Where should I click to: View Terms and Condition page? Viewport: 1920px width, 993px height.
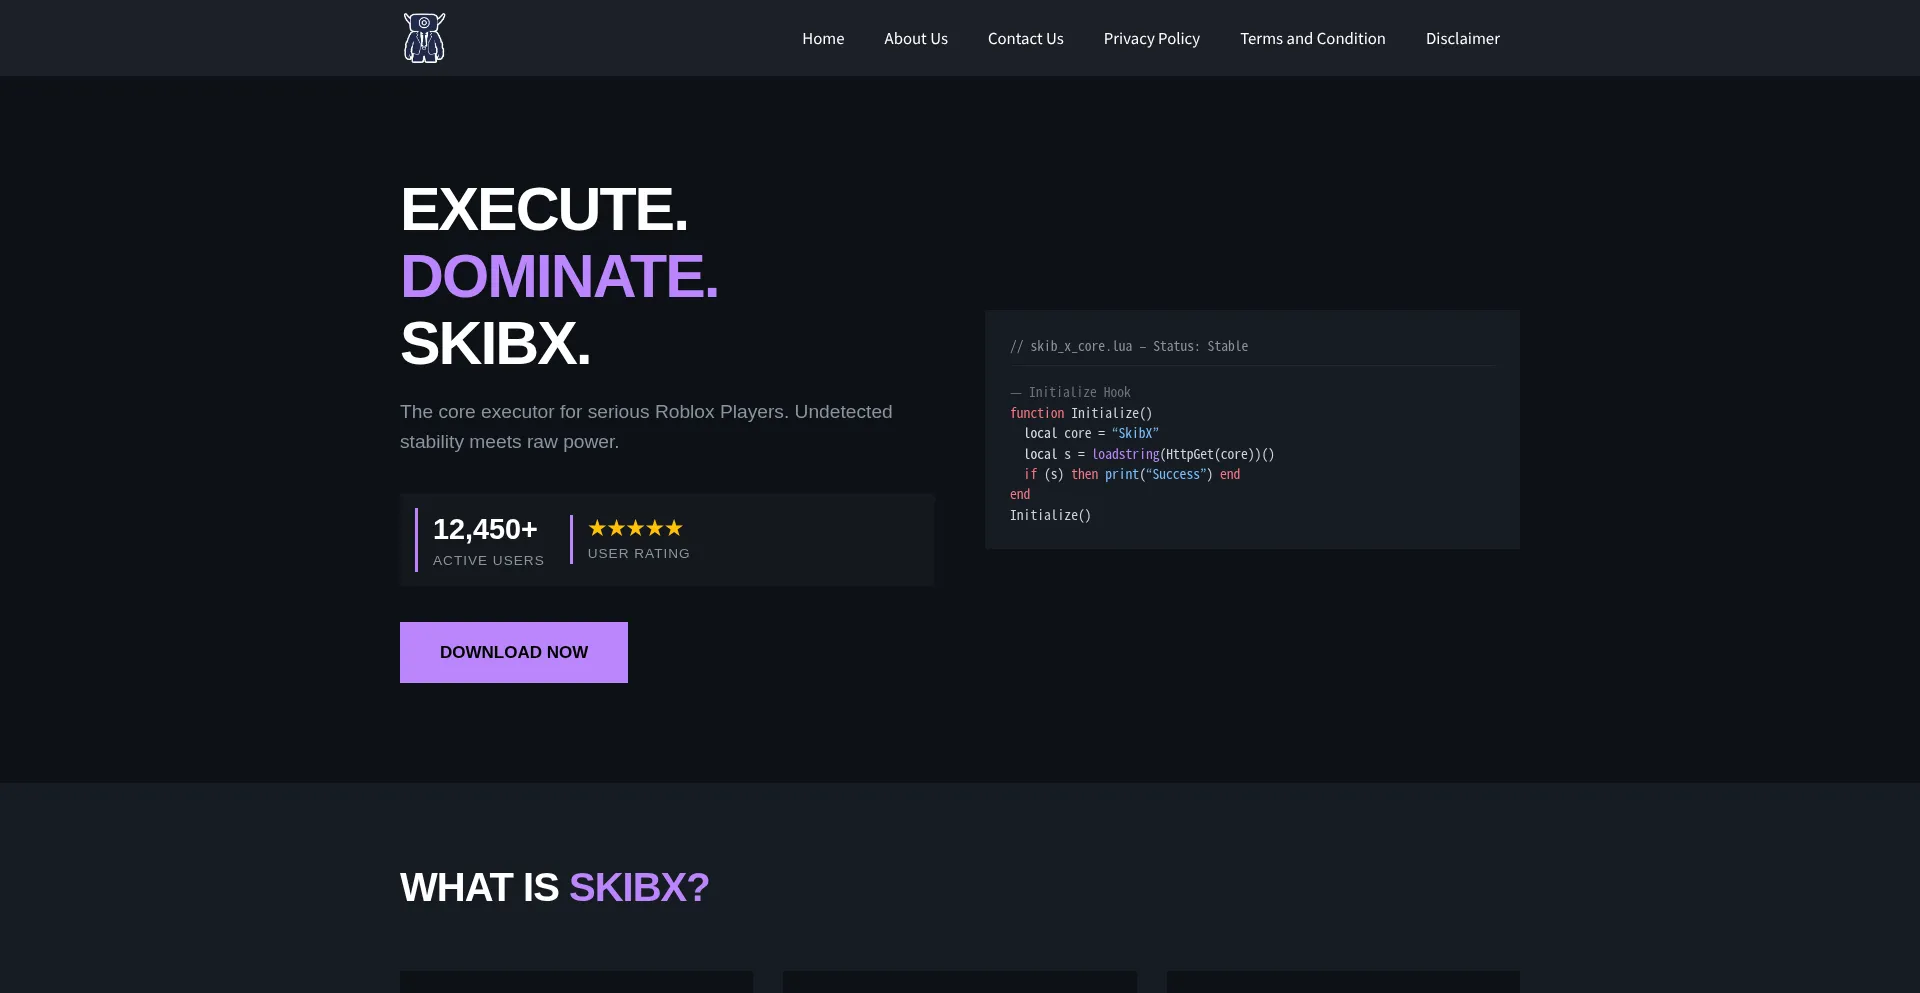point(1313,38)
